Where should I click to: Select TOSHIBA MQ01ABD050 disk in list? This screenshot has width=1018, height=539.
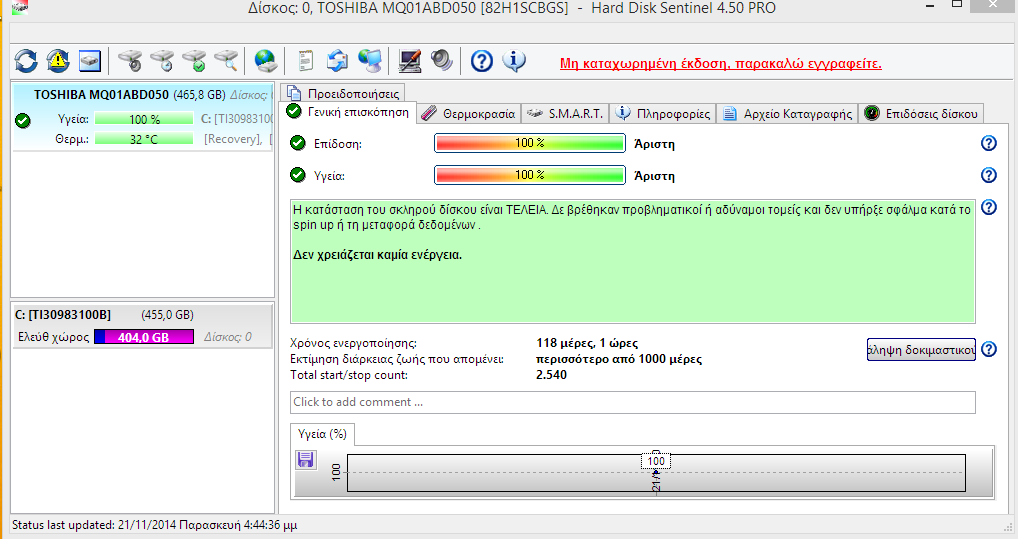[x=143, y=118]
